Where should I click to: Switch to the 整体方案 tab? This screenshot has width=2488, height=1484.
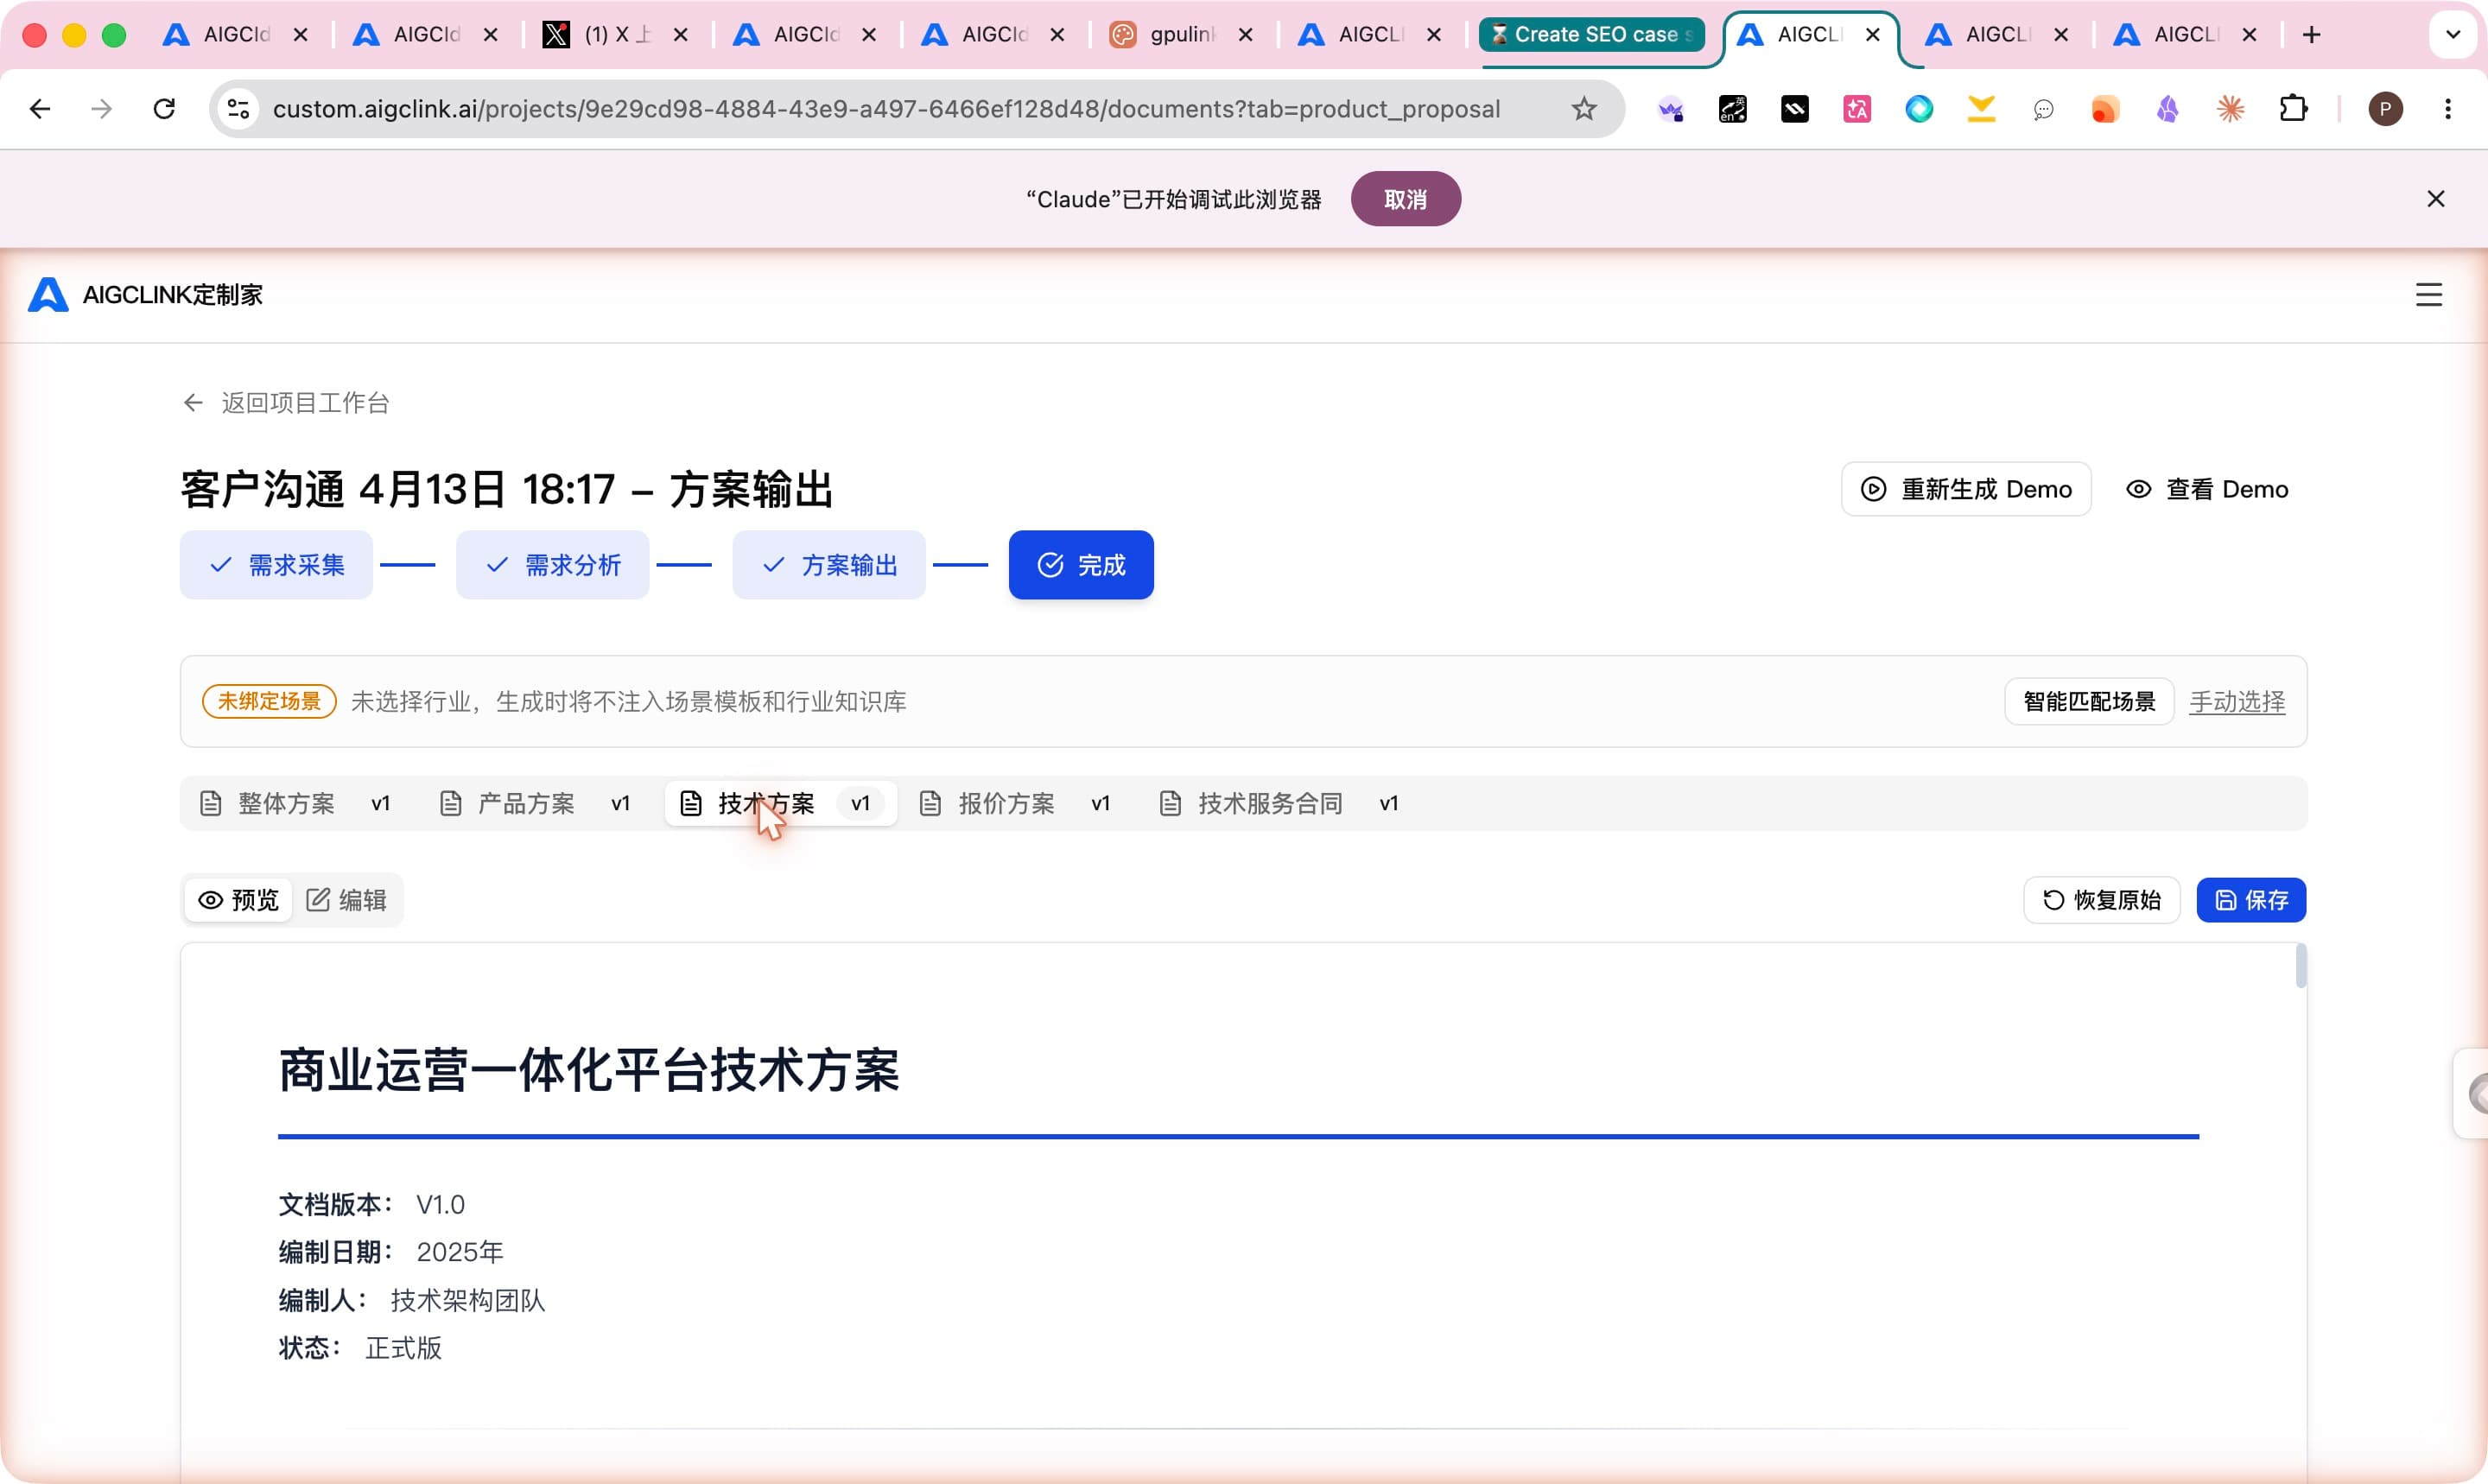pyautogui.click(x=295, y=803)
